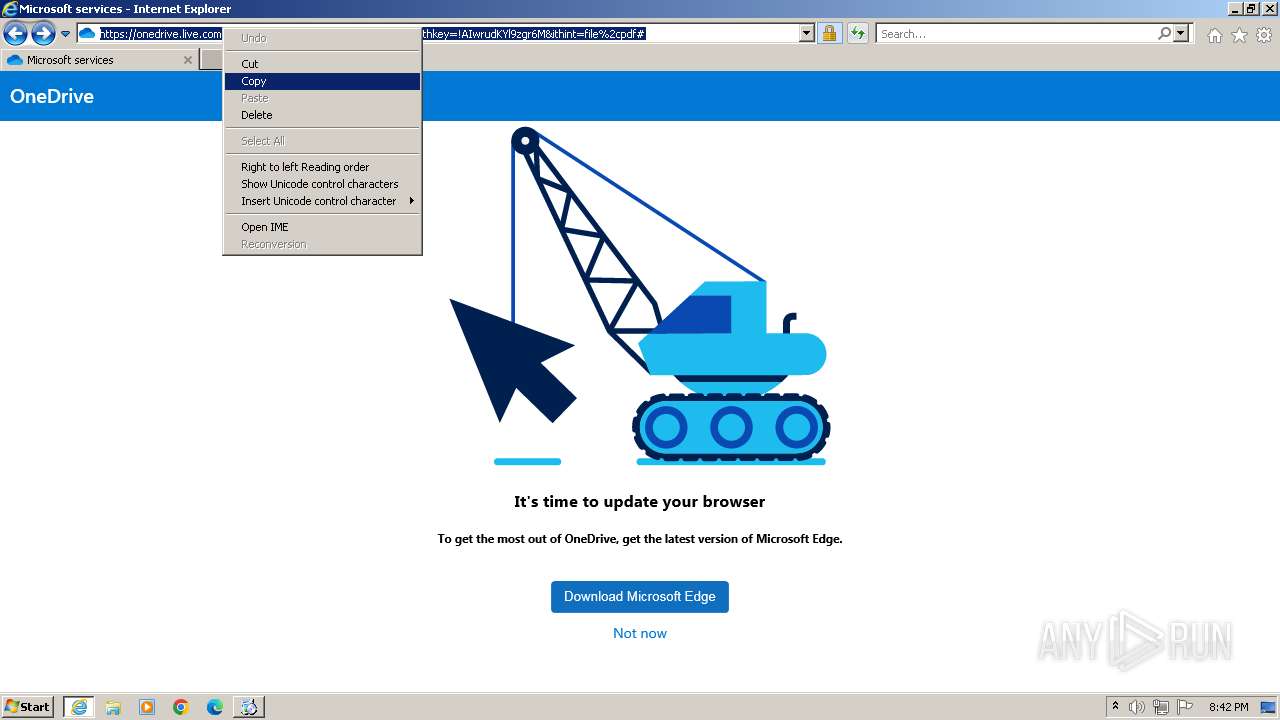This screenshot has height=720, width=1280.
Task: Expand Insert Unicode control character submenu
Action: pos(322,201)
